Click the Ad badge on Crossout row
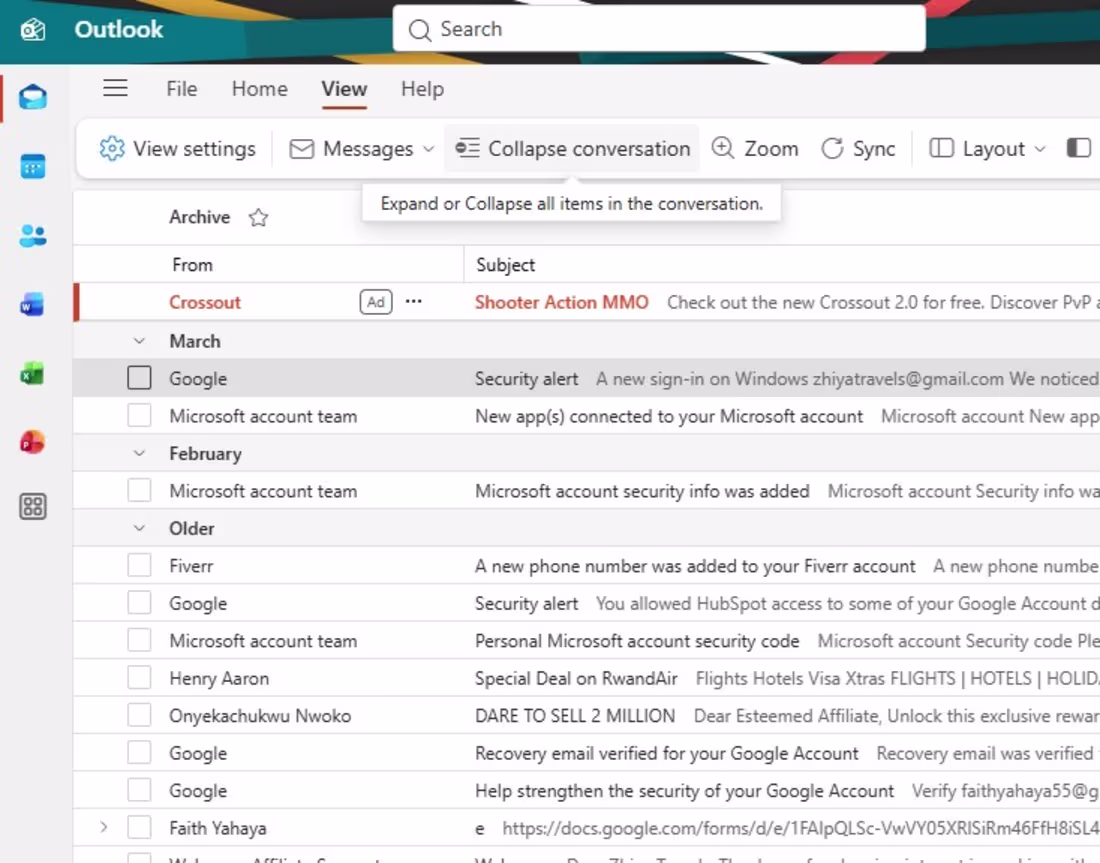Screen dimensions: 1100x863 coord(376,302)
